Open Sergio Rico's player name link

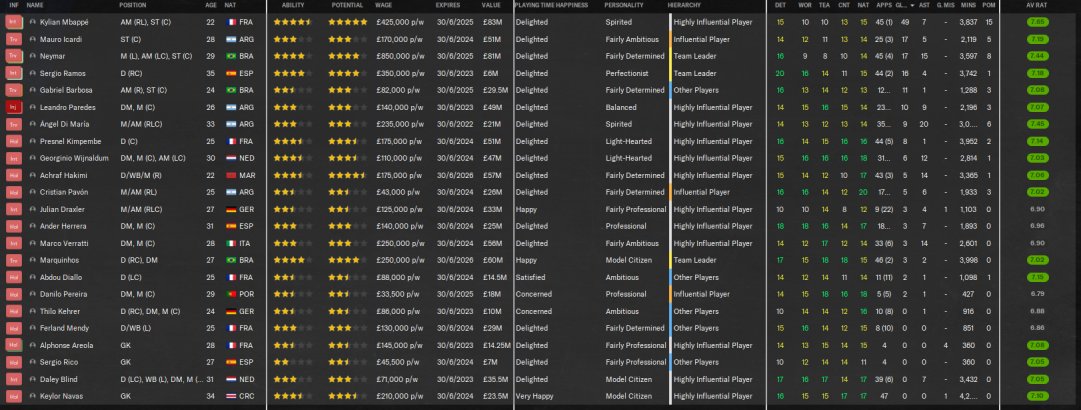click(x=58, y=362)
